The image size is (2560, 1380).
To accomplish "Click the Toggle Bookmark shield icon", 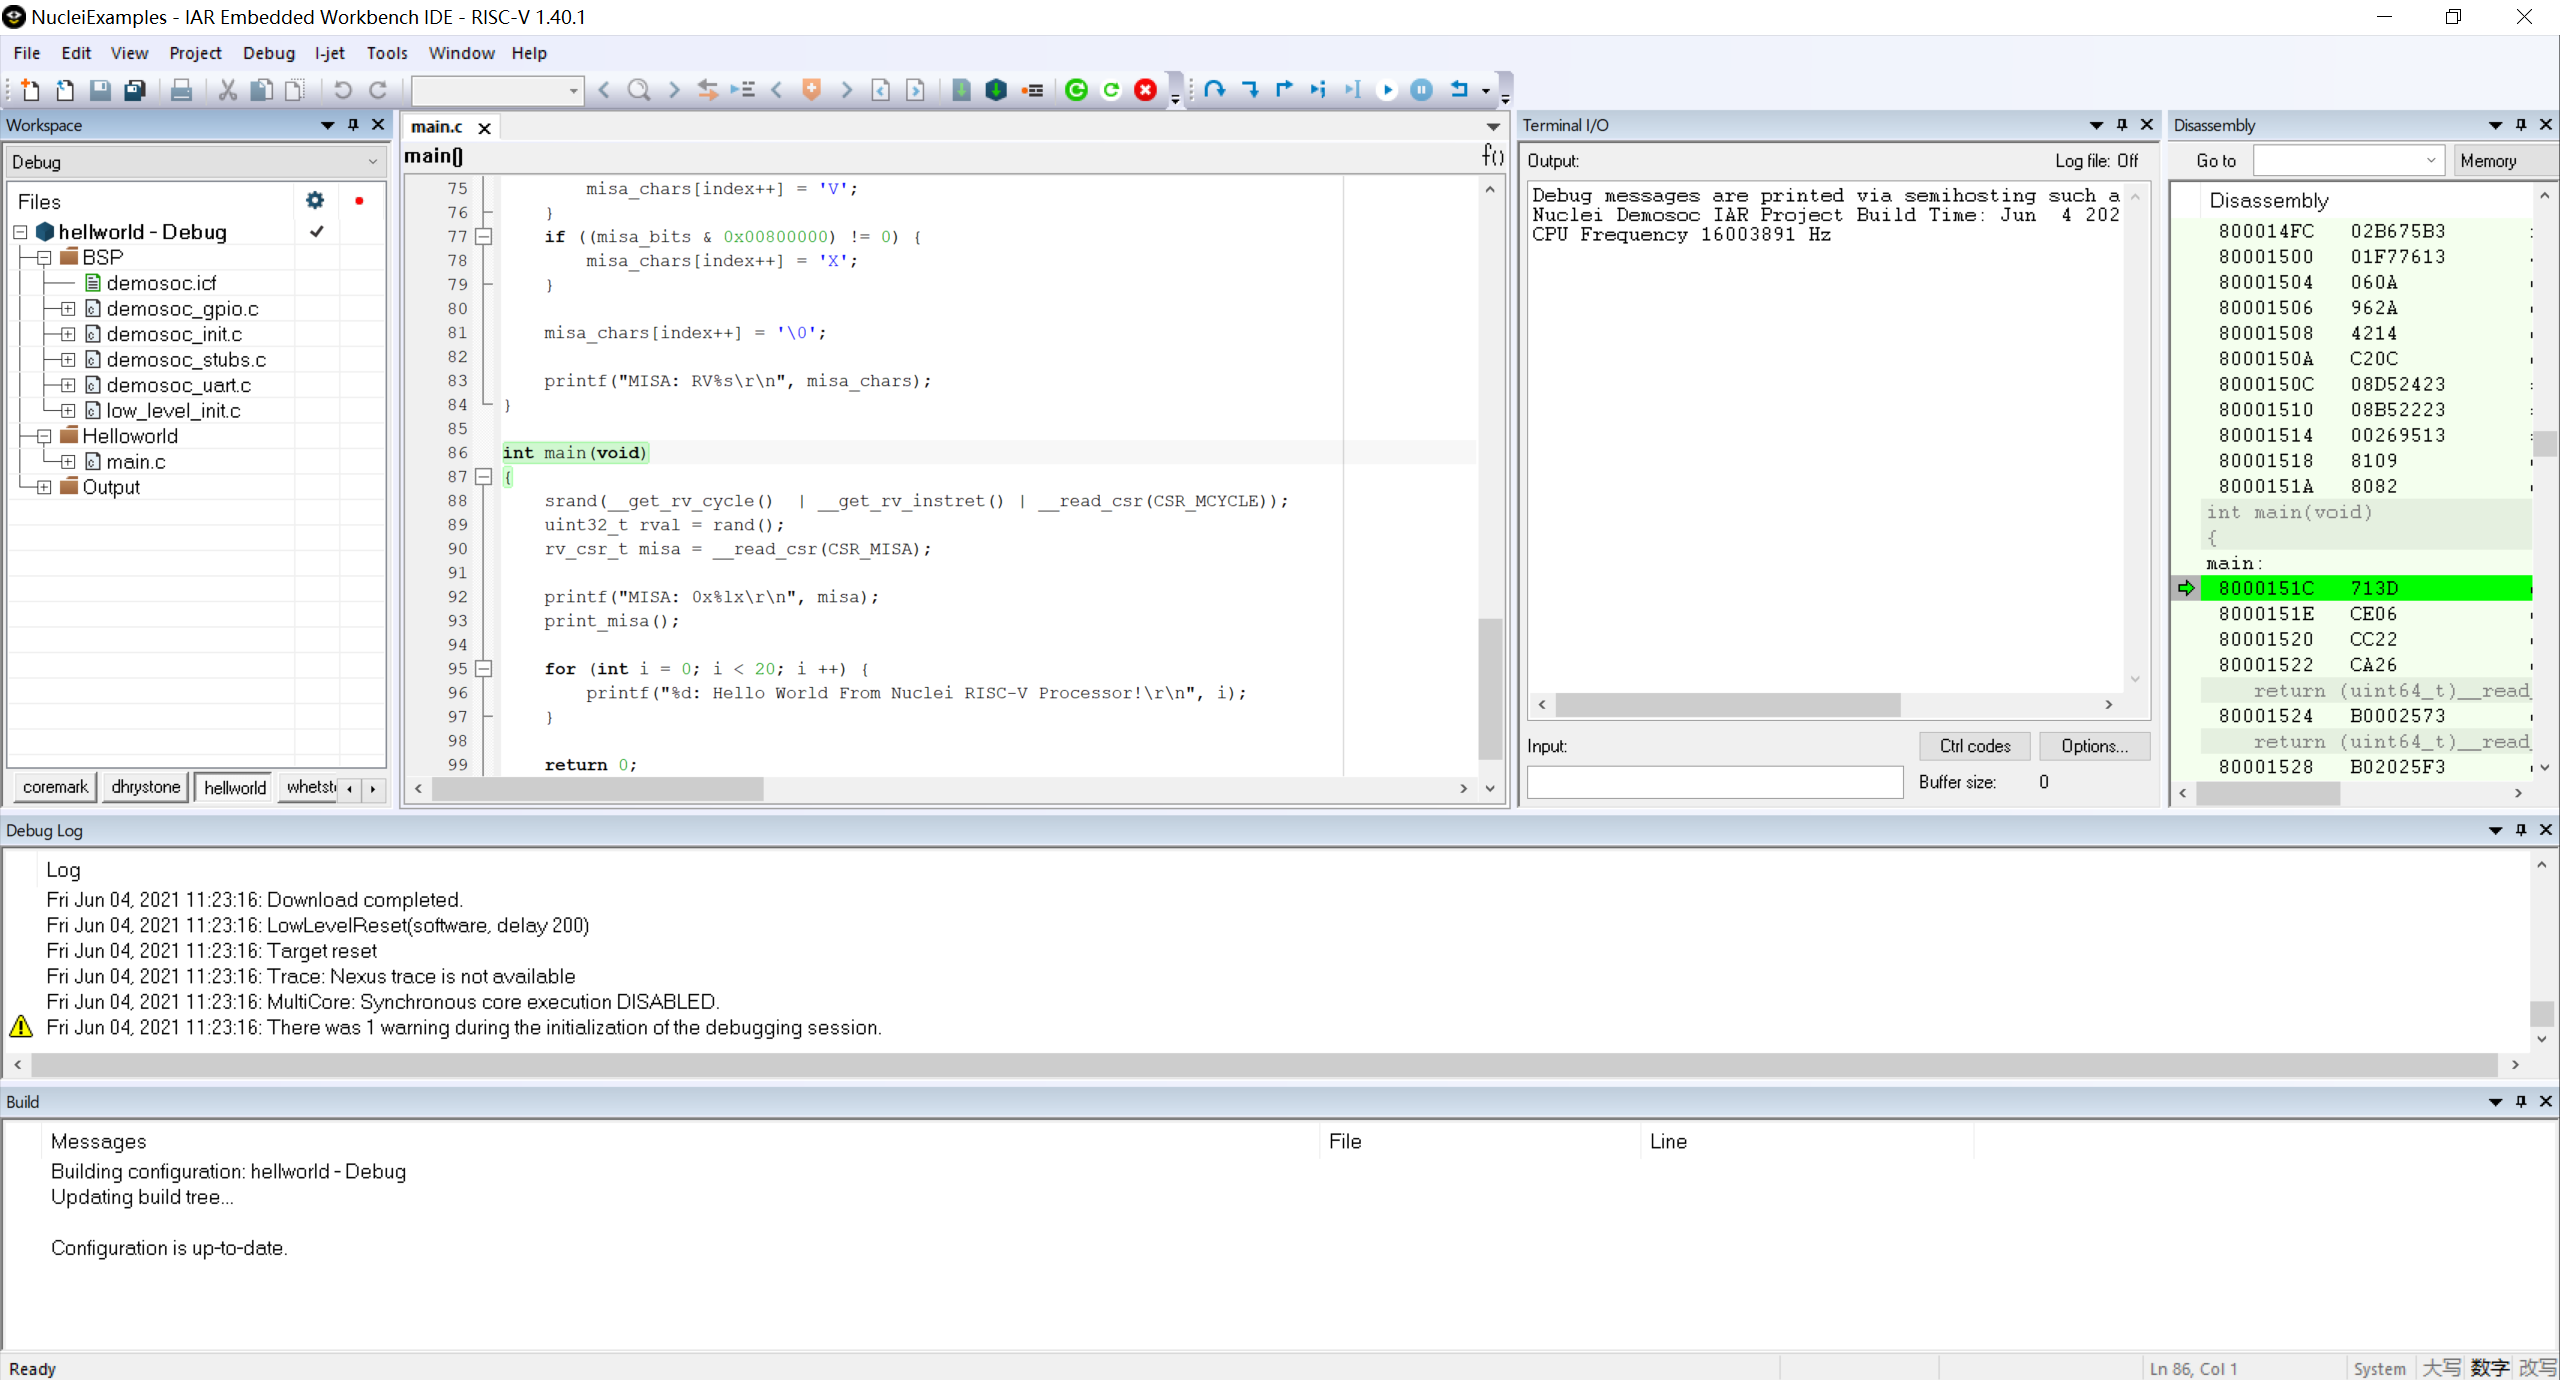I will coord(811,90).
